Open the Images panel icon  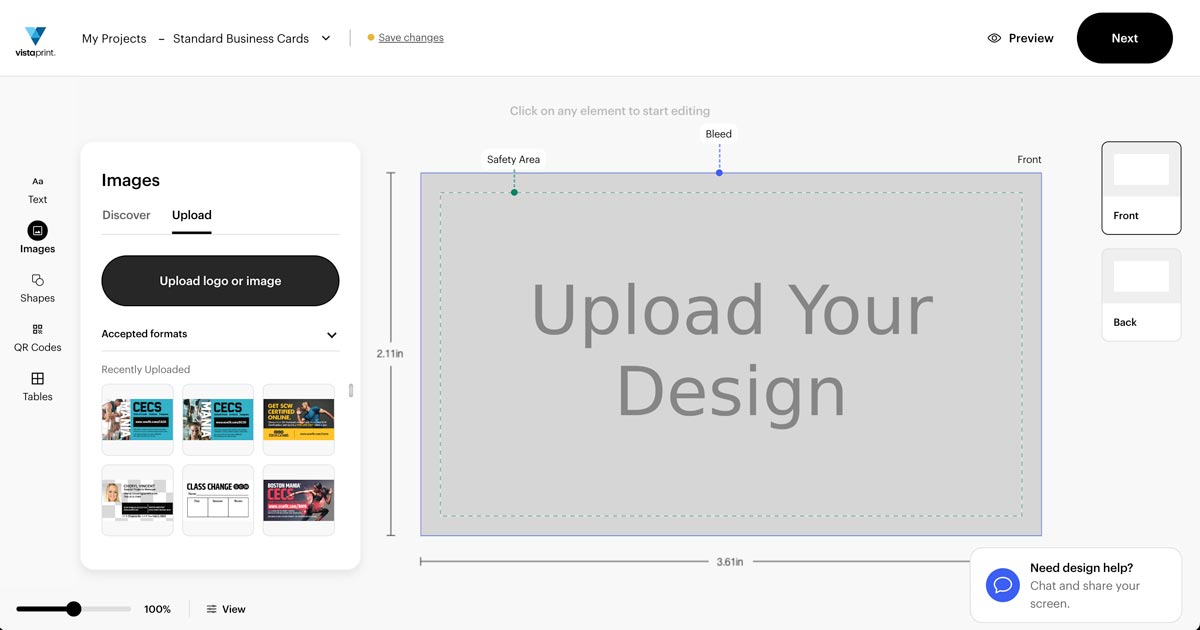[37, 230]
